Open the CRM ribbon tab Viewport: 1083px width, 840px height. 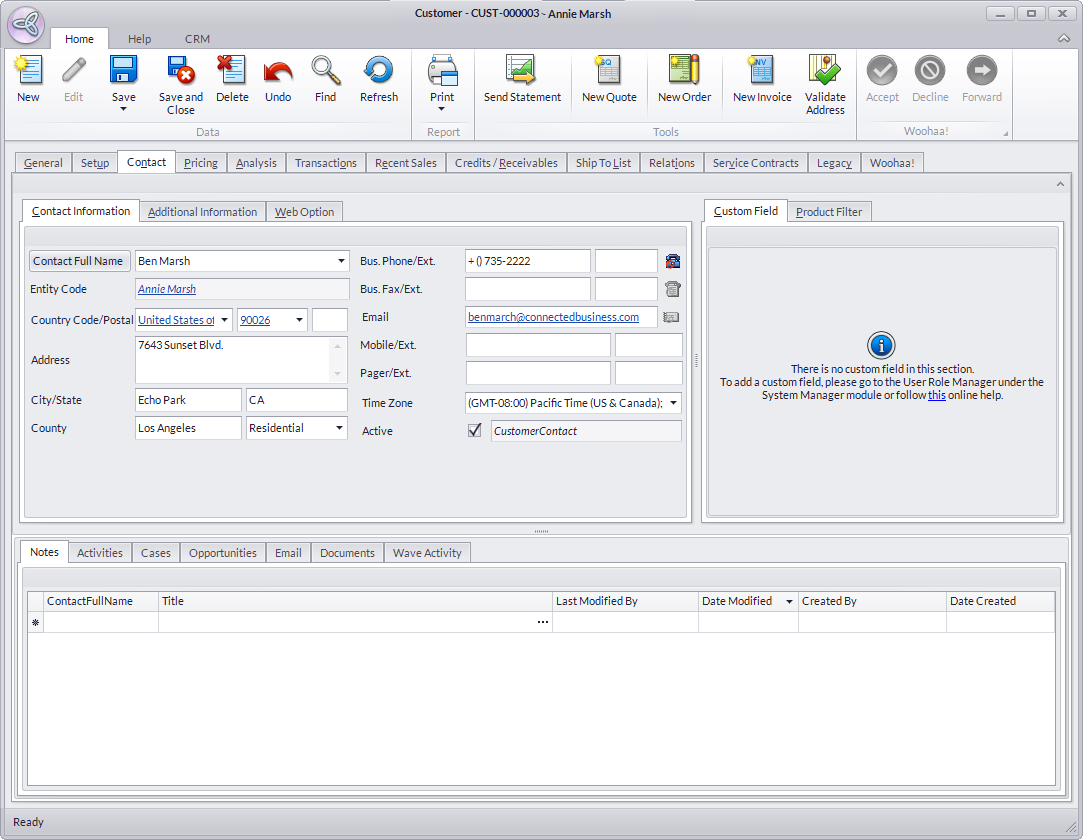(x=197, y=39)
